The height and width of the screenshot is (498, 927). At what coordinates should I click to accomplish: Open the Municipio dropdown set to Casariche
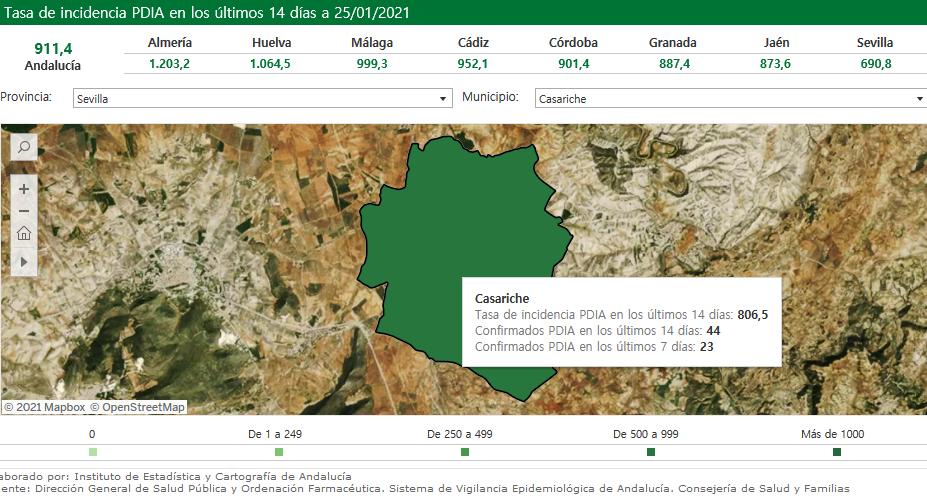click(x=730, y=99)
